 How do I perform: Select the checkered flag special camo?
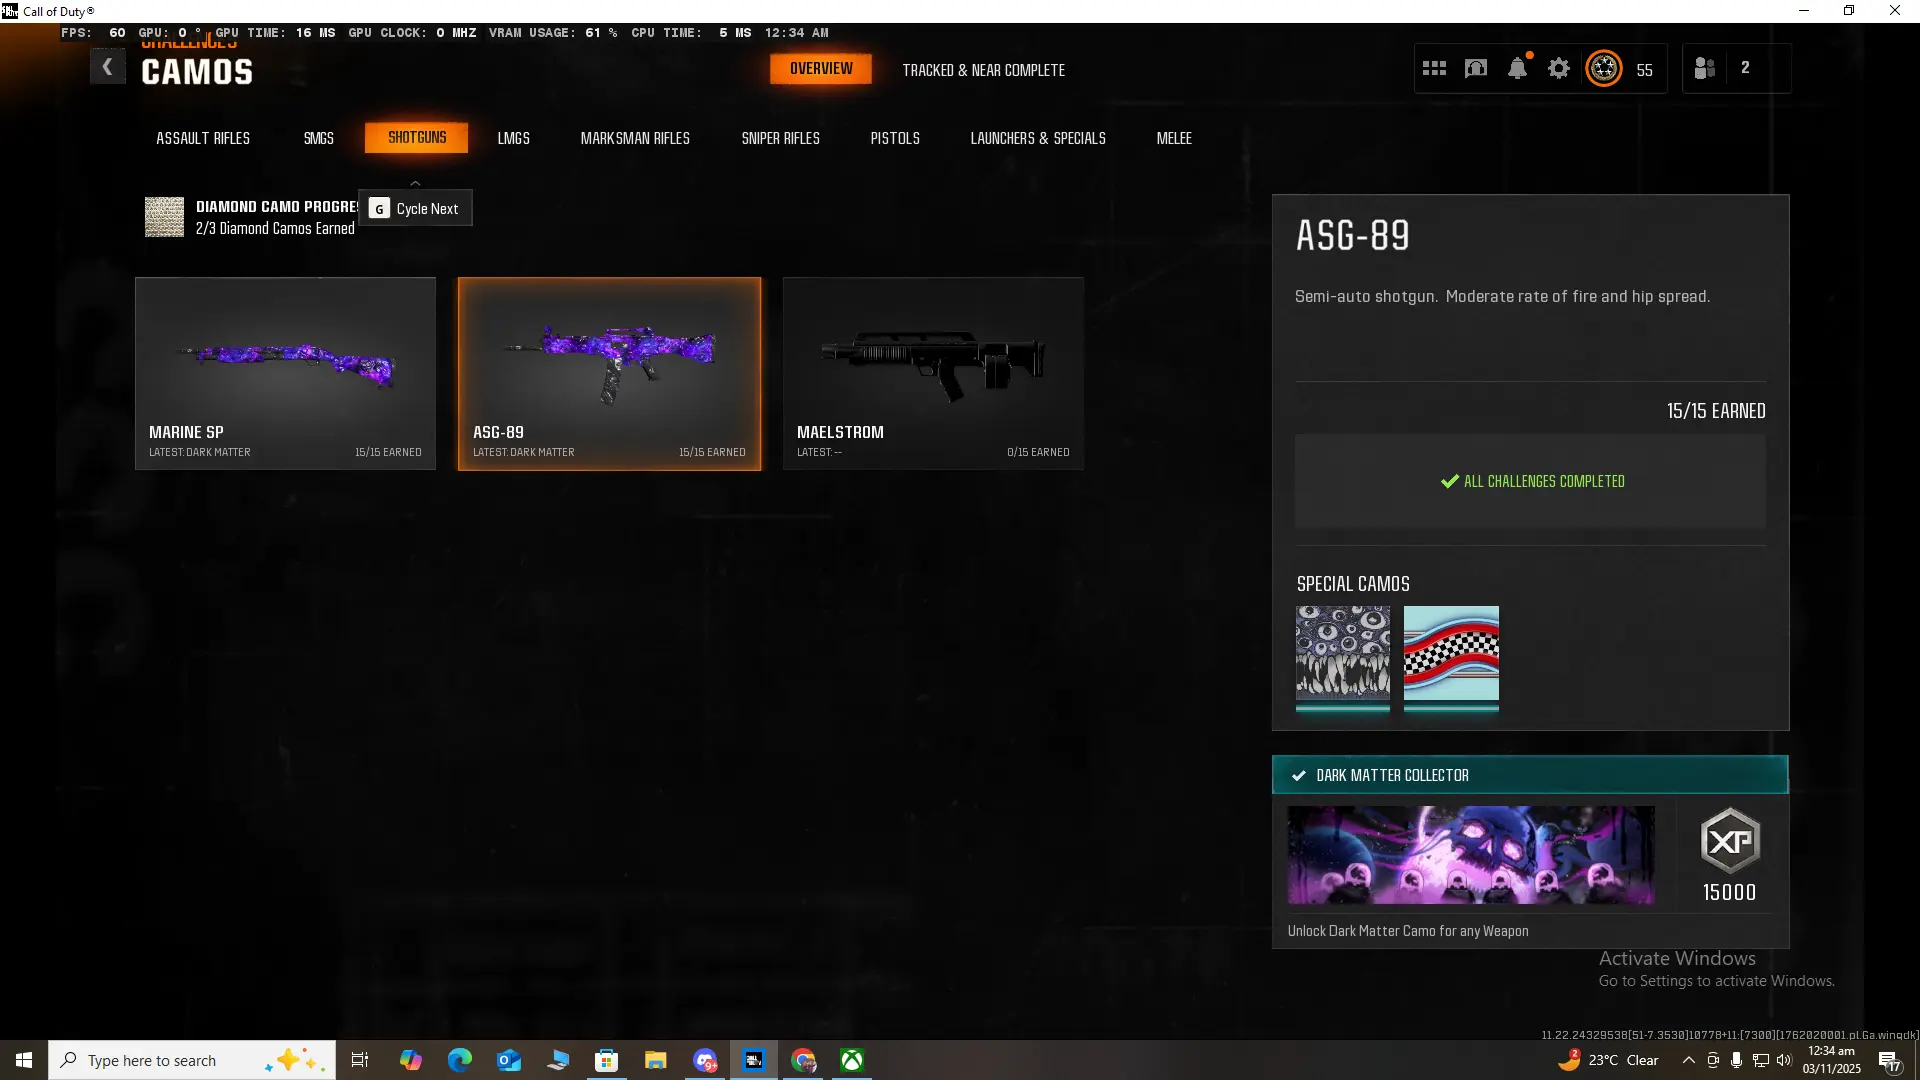1451,654
